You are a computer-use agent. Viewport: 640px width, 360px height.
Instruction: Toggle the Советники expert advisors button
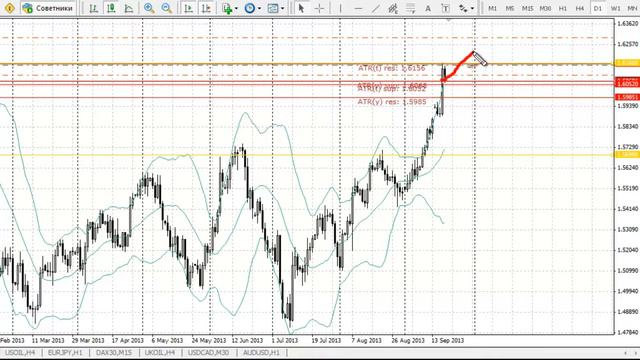click(x=48, y=8)
